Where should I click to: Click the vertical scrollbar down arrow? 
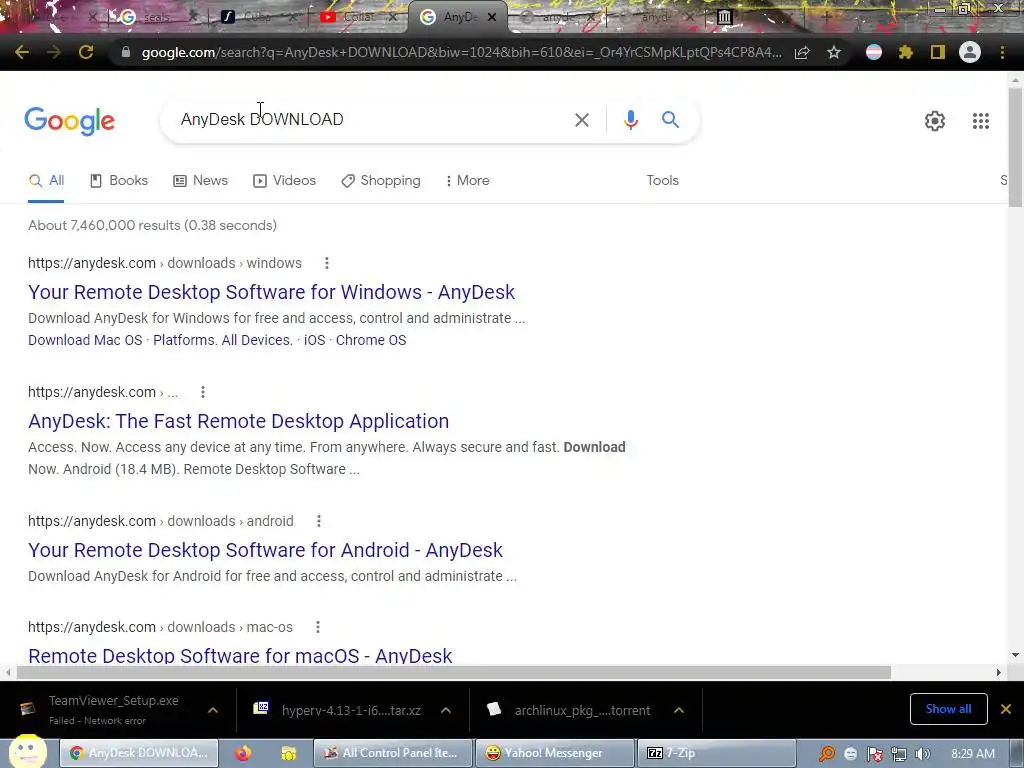(x=1015, y=655)
